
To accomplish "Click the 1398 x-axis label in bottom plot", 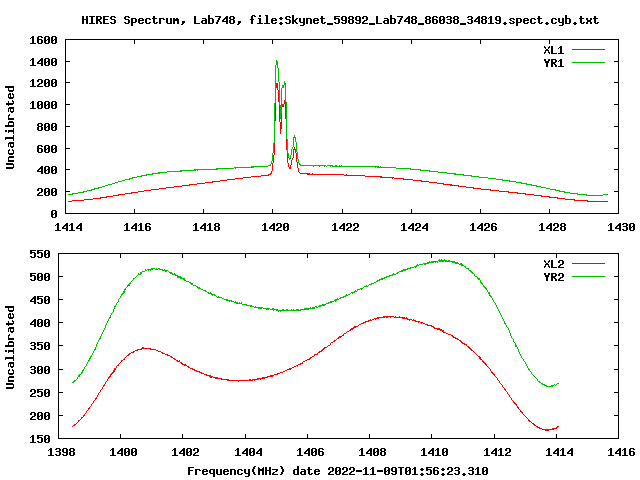I will pyautogui.click(x=61, y=452).
